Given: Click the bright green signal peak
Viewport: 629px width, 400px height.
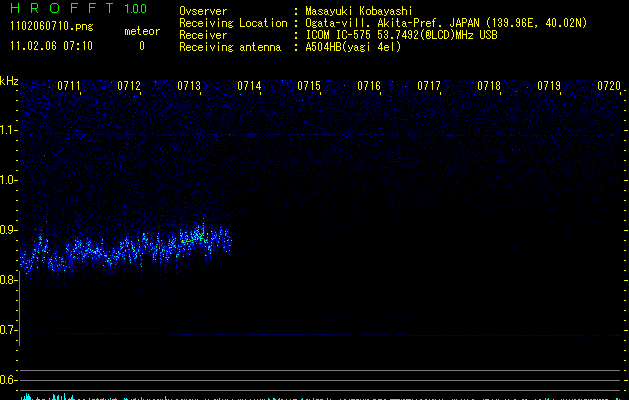Looking at the screenshot, I should (197, 237).
